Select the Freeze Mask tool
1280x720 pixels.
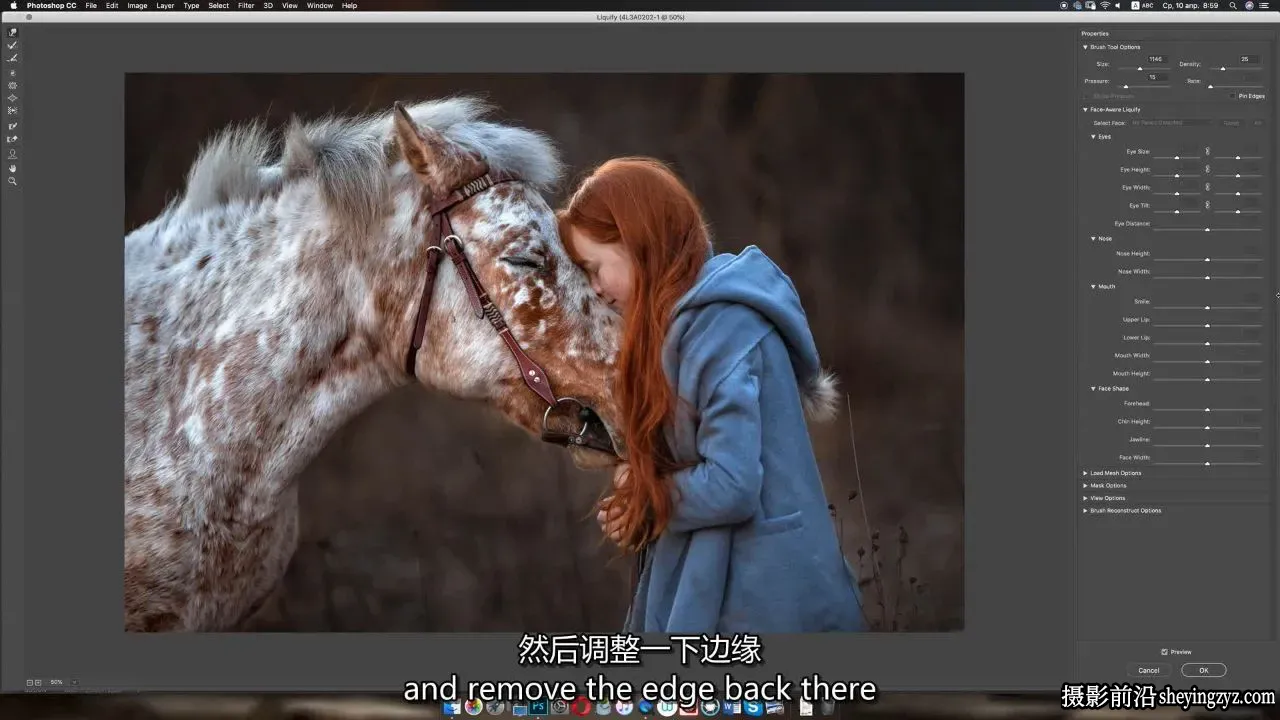pos(12,126)
